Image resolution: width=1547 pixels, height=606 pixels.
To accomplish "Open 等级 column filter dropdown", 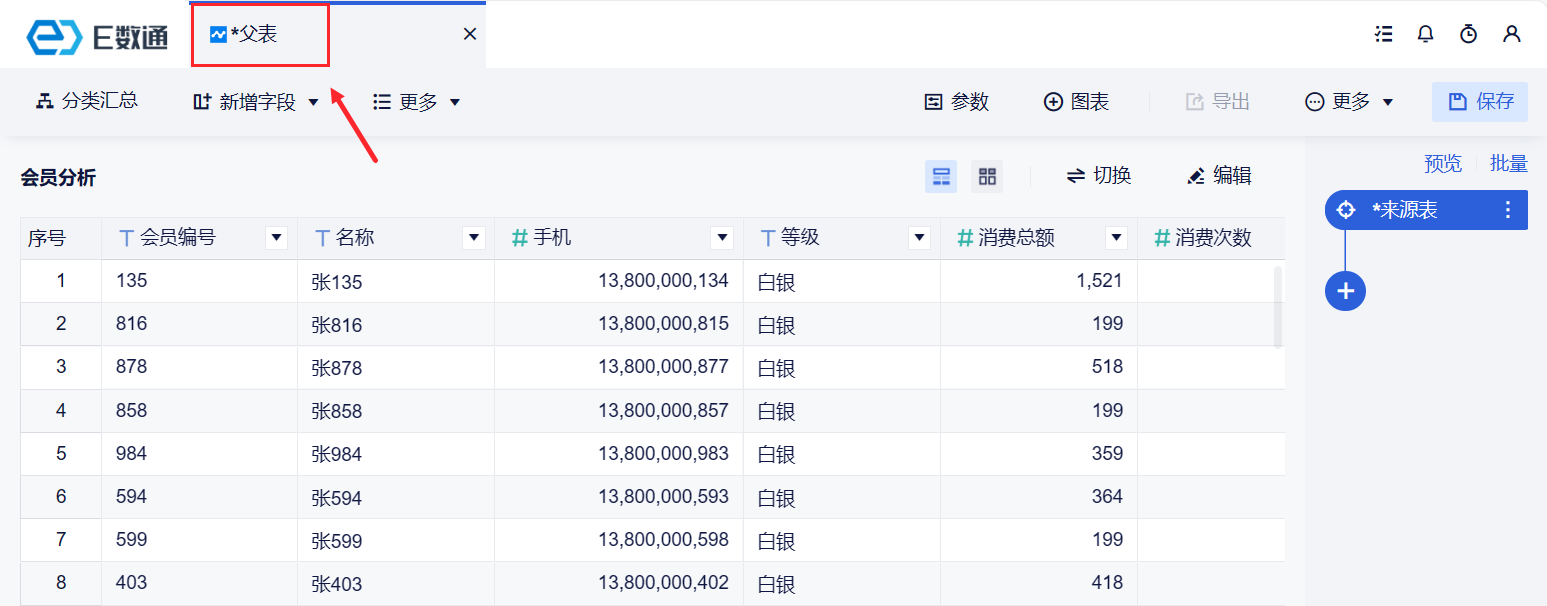I will (x=919, y=238).
